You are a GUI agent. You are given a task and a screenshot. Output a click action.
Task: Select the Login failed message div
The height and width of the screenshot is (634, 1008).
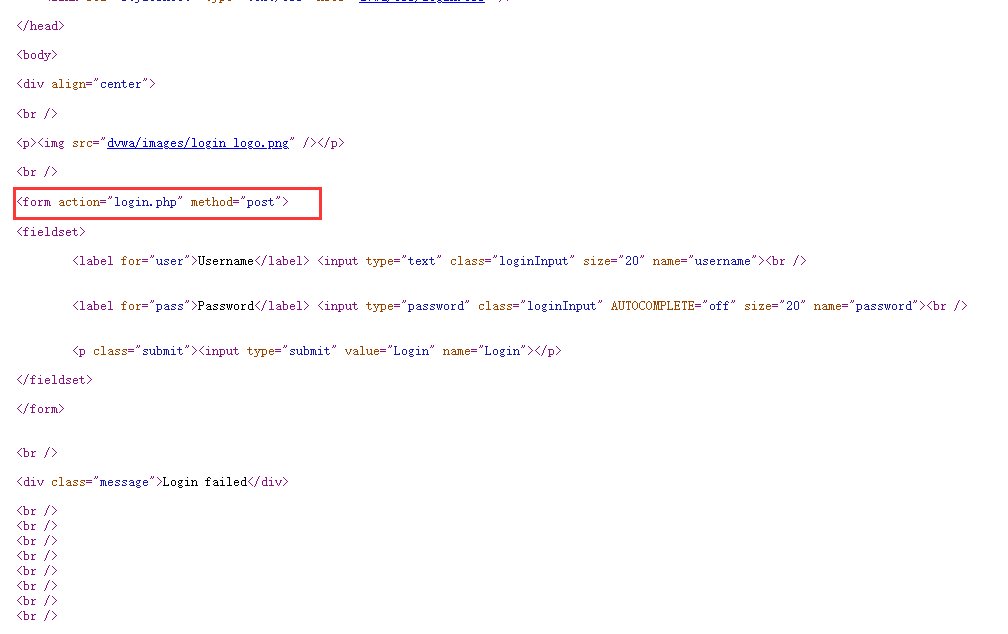point(150,481)
